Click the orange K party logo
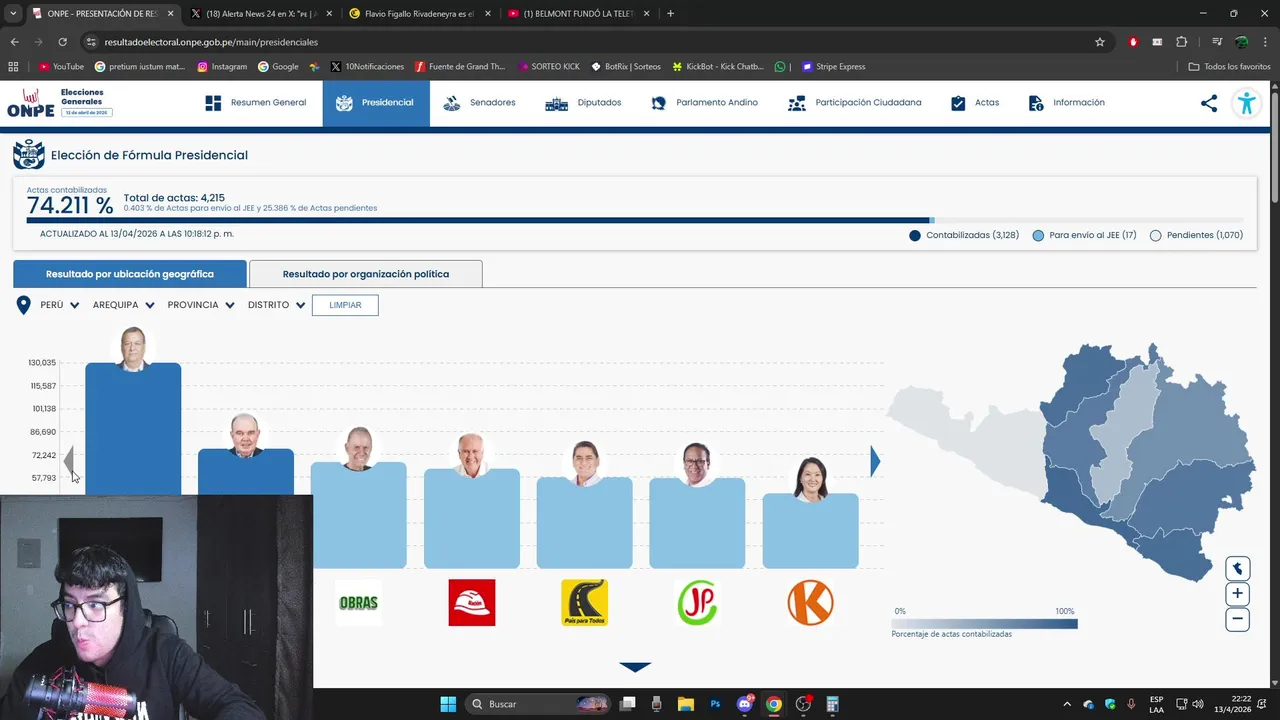This screenshot has width=1280, height=720. pos(810,603)
